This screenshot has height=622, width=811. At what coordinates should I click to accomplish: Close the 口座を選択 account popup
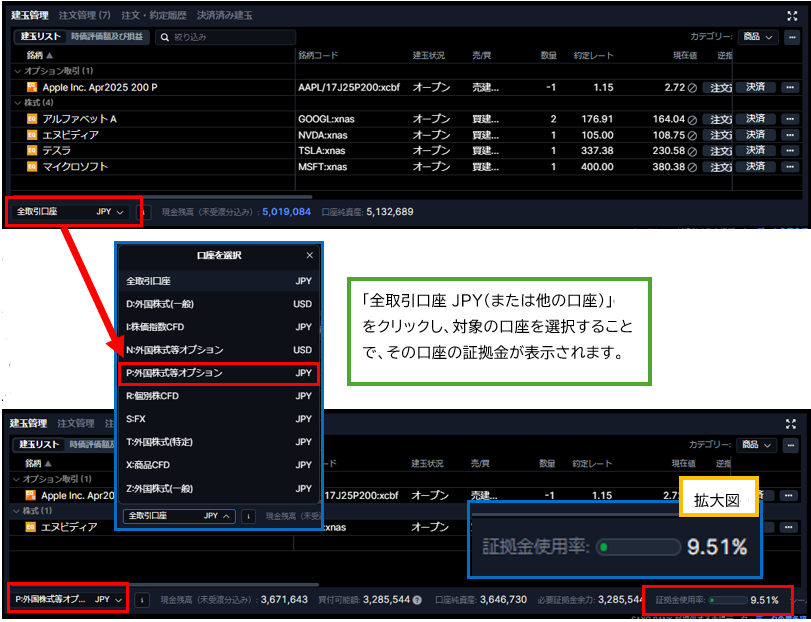point(309,255)
